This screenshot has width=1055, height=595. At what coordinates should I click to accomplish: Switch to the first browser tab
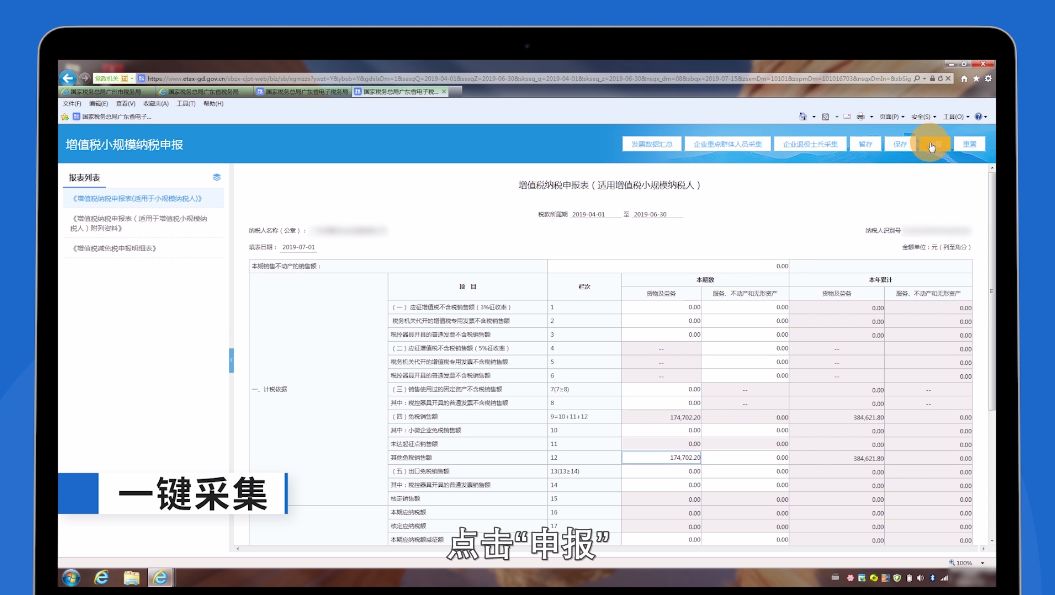coord(107,92)
